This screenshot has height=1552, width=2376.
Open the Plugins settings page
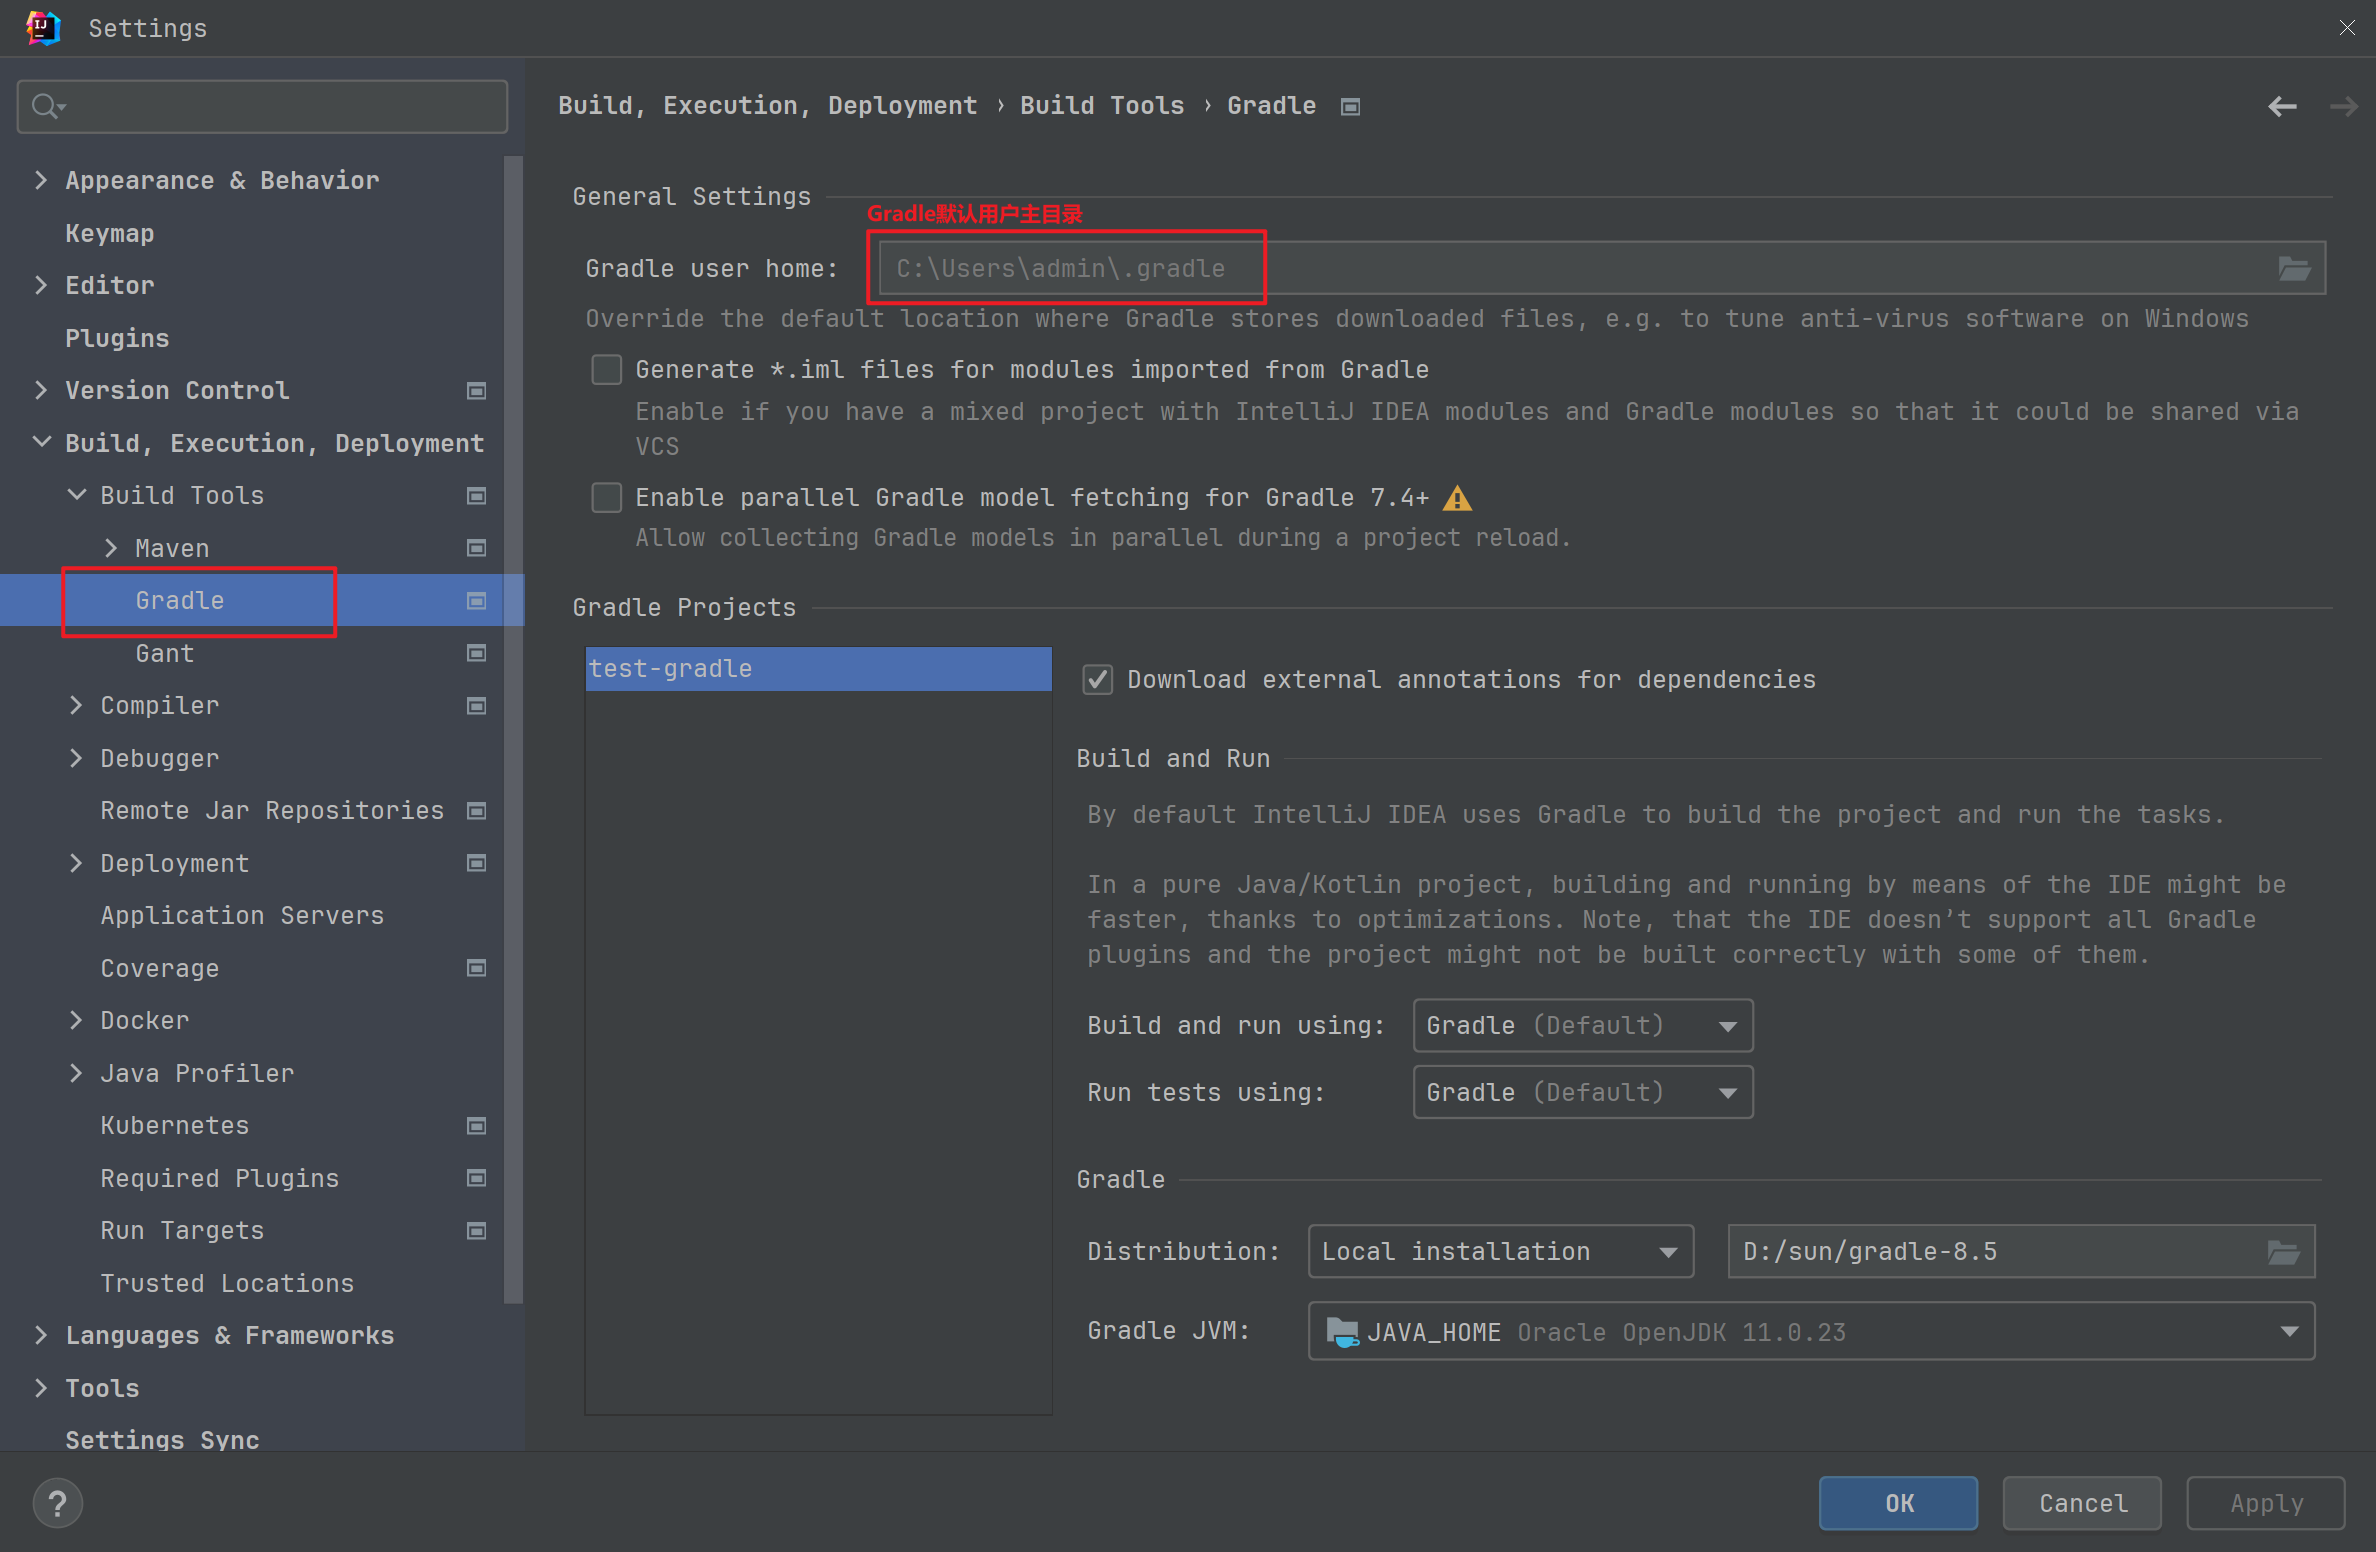coord(117,338)
